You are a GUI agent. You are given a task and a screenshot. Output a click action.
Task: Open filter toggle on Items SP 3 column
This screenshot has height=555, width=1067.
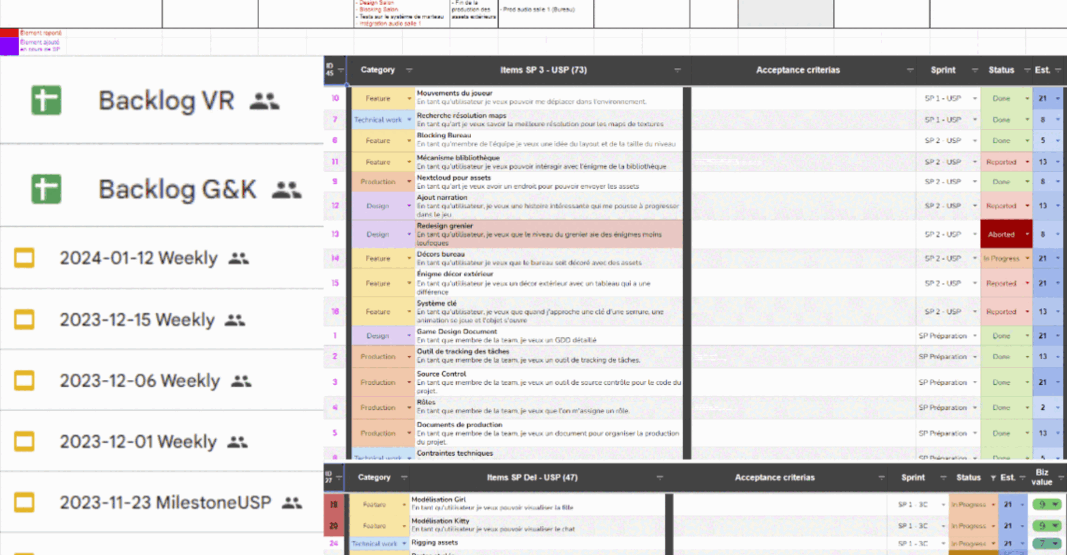click(x=677, y=70)
